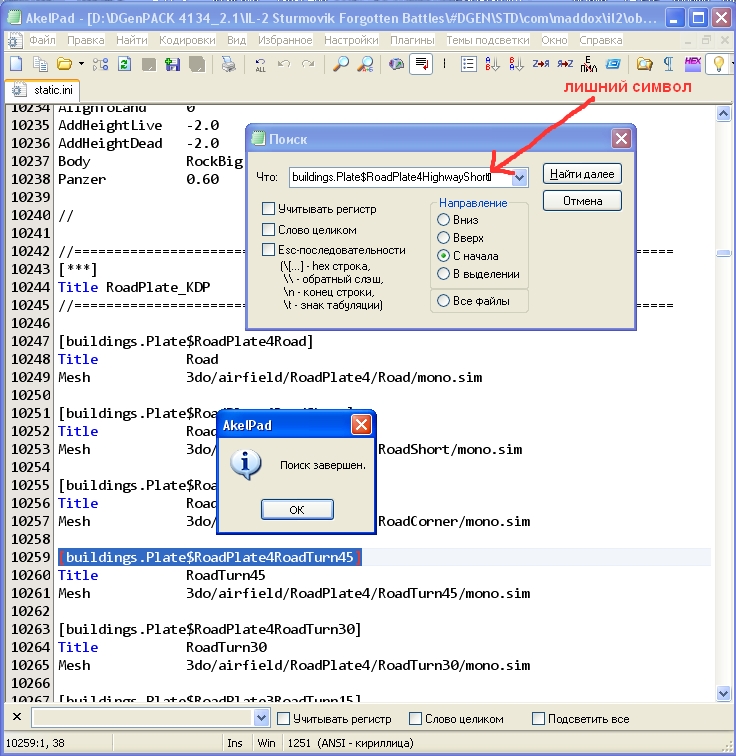Print the document using printer icon
Screen dimensions: 736x756
pos(228,64)
